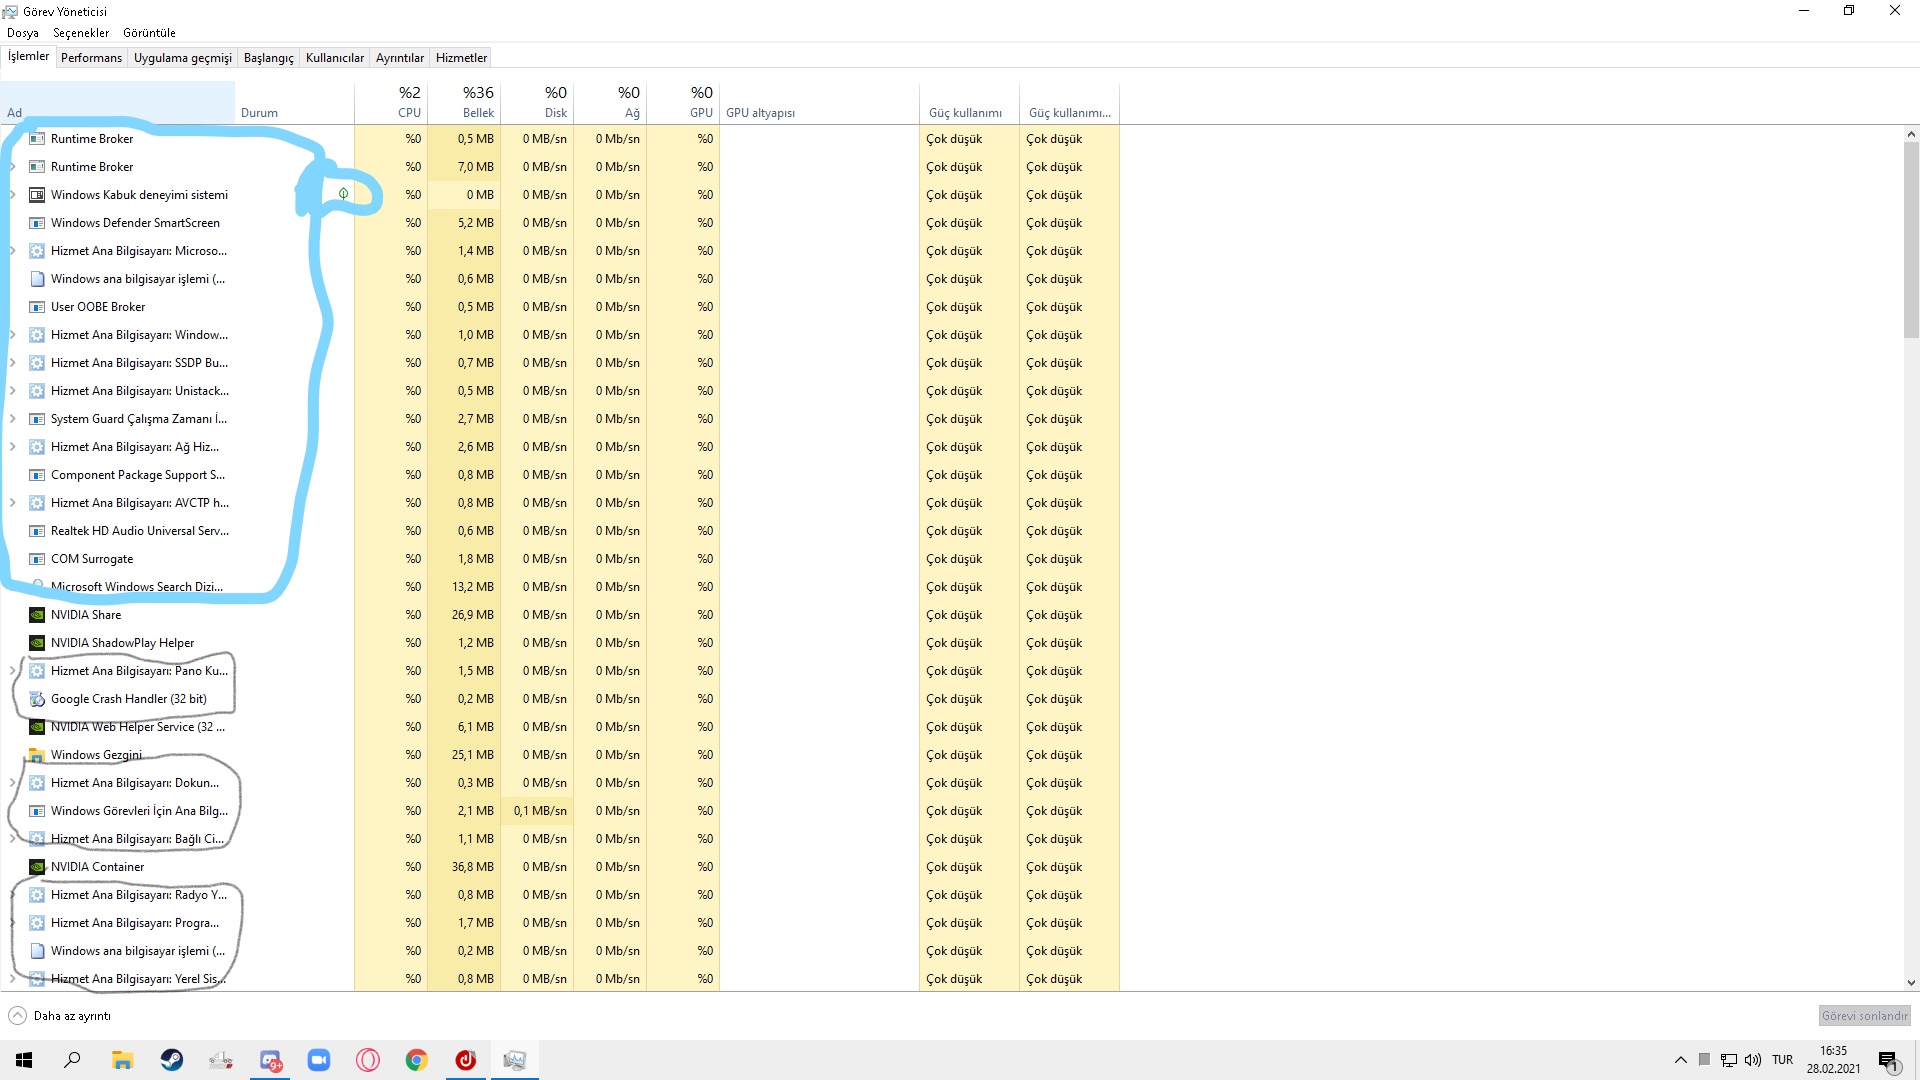Switch to the Başlangıç tab
This screenshot has height=1080, width=1920.
coord(269,58)
